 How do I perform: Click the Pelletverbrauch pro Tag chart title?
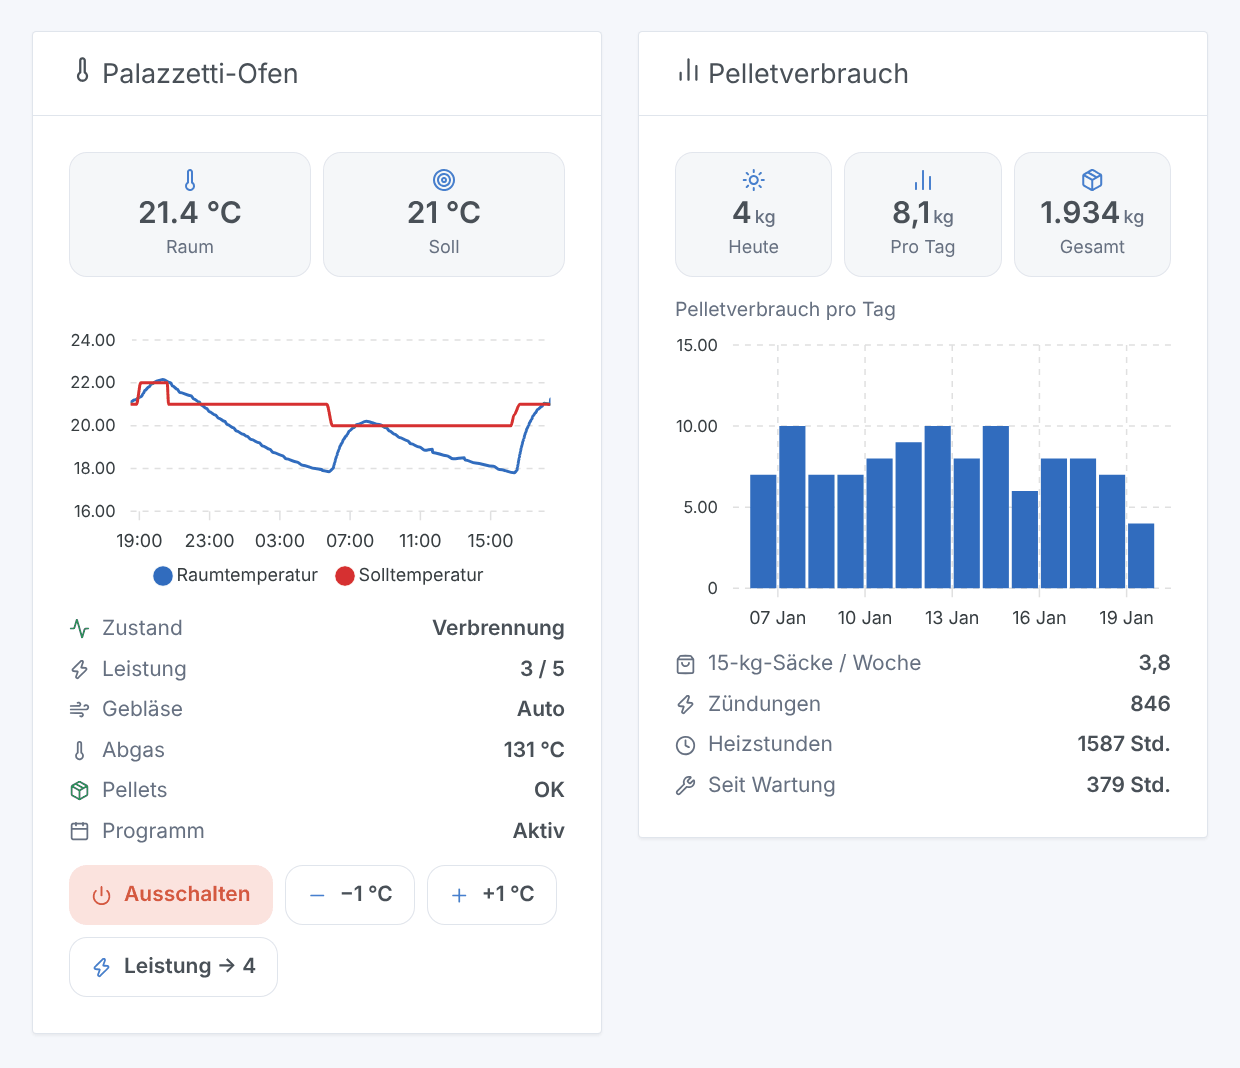tap(785, 309)
